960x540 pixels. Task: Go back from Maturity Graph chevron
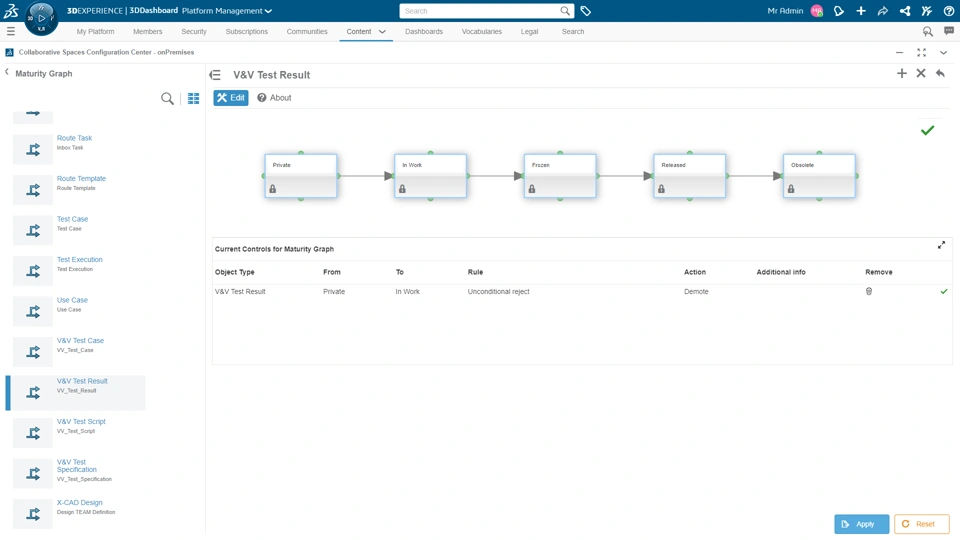[7, 72]
